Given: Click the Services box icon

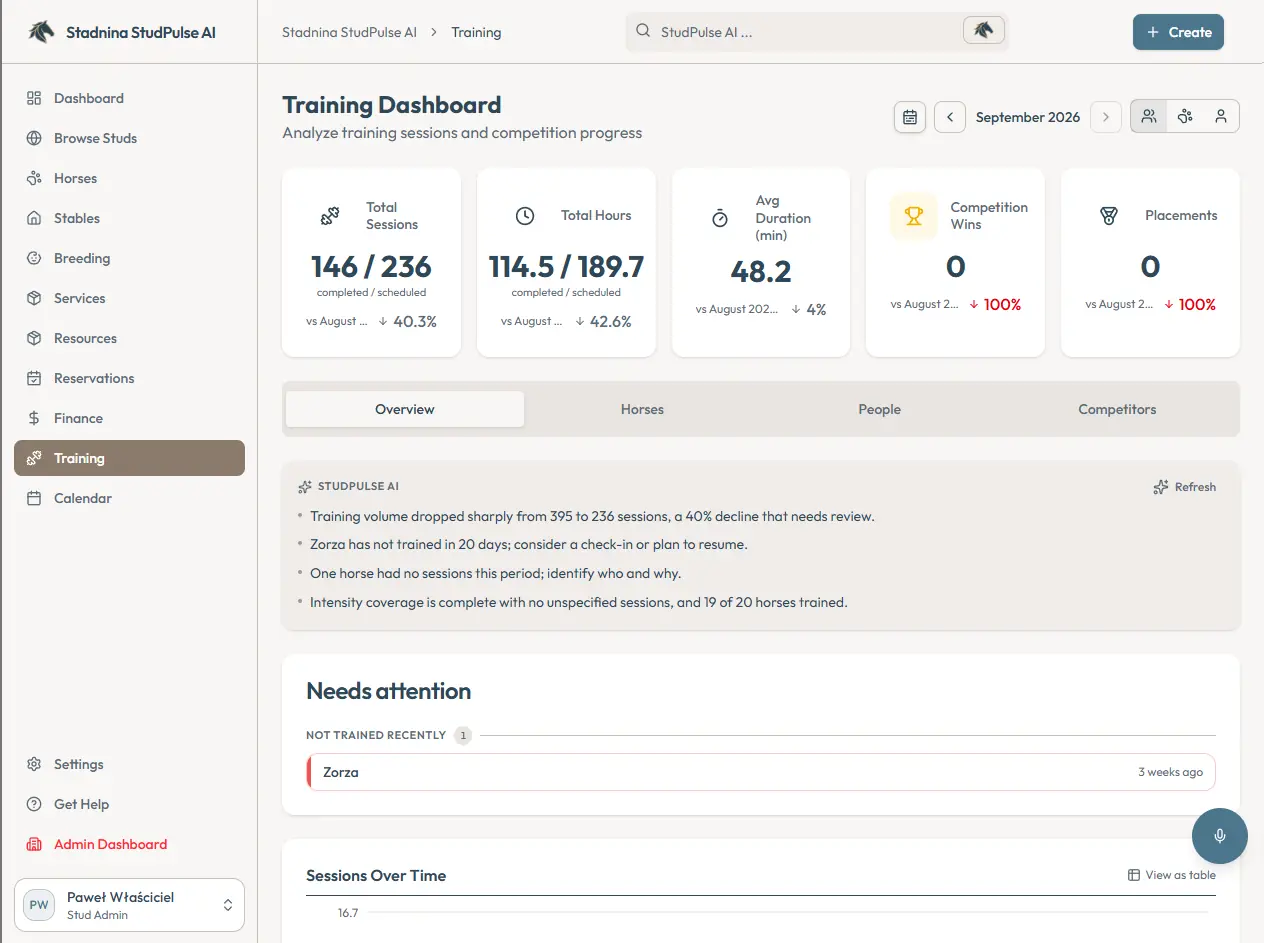Looking at the screenshot, I should pos(34,298).
